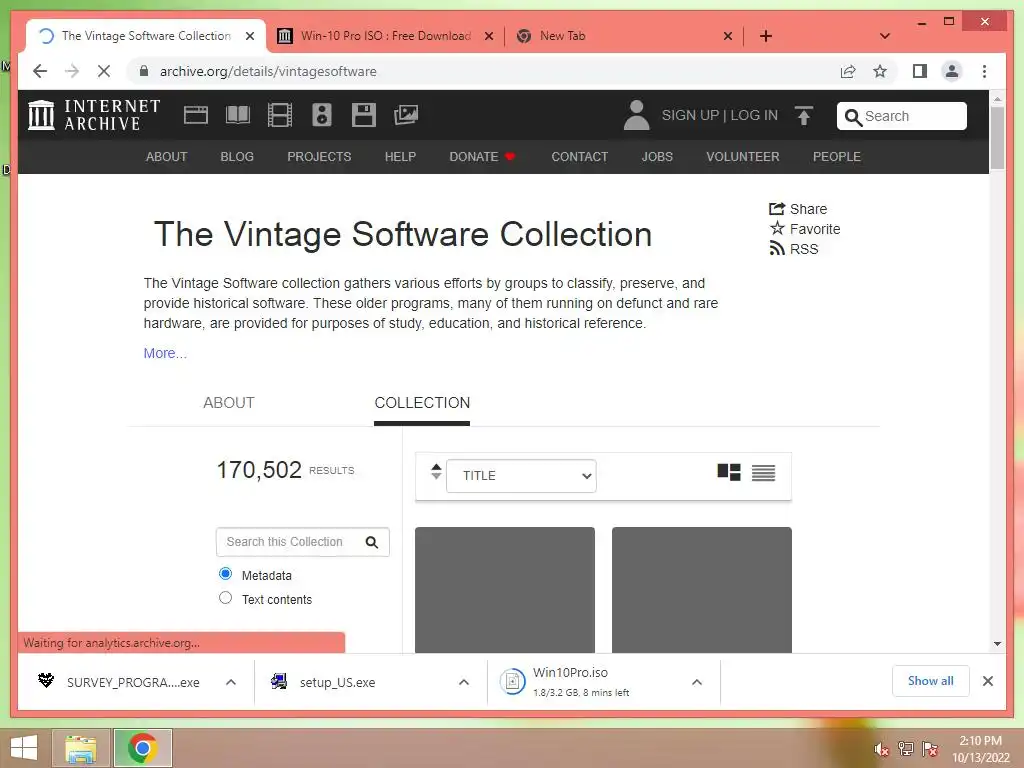Viewport: 1024px width, 768px height.
Task: Open network tray icon
Action: pyautogui.click(x=906, y=749)
